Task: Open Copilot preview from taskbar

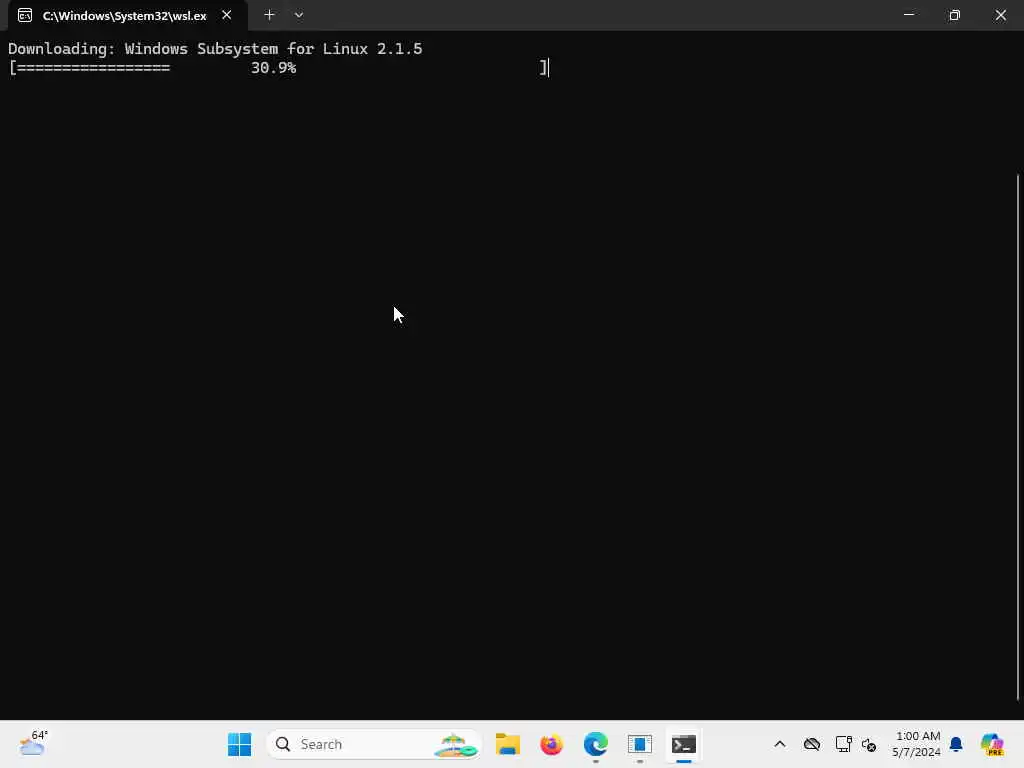Action: [992, 744]
